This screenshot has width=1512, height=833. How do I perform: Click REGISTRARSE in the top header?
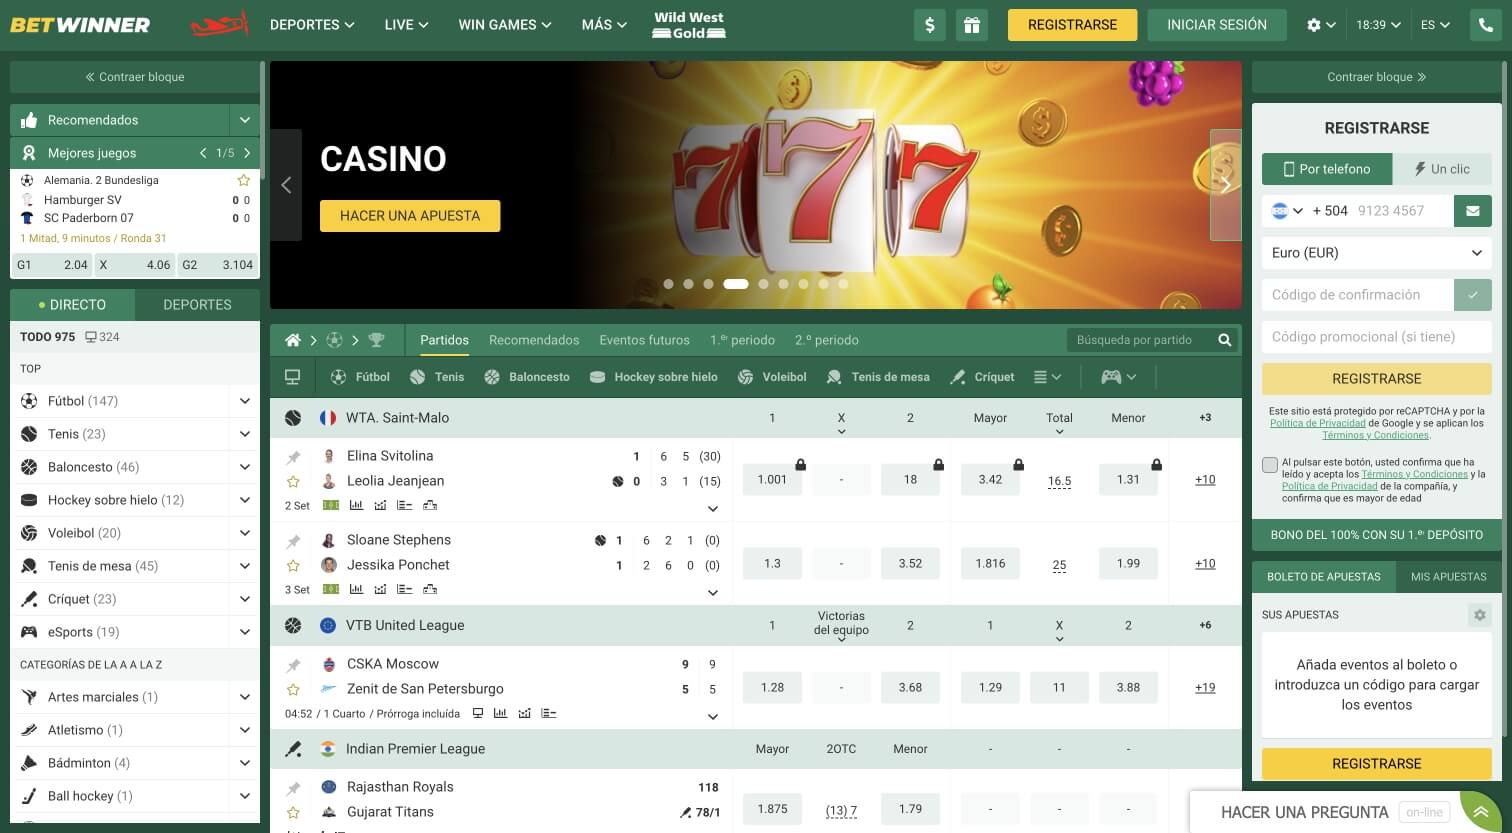pos(1072,25)
